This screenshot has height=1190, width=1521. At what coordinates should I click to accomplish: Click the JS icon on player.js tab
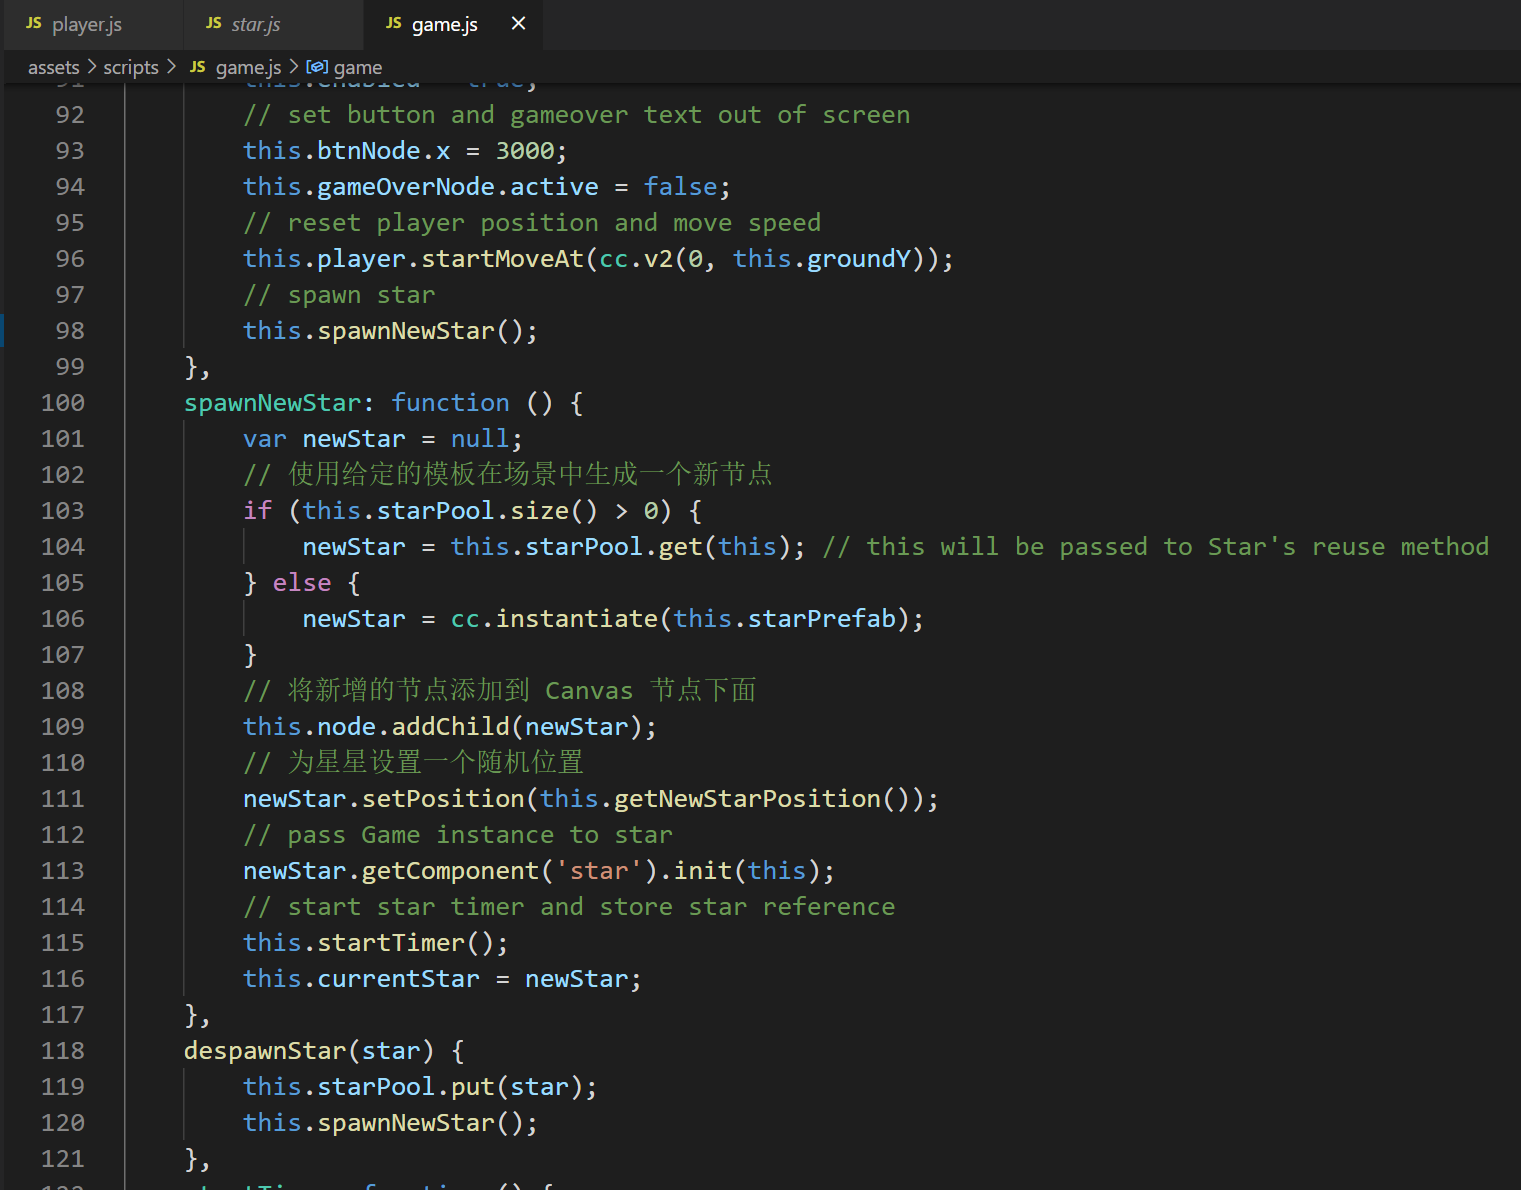[x=34, y=23]
